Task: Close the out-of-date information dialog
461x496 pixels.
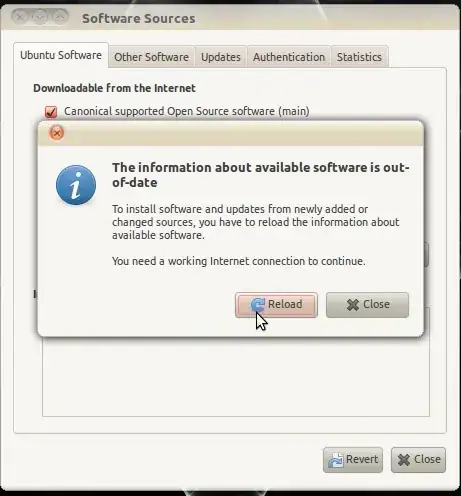Action: [x=367, y=305]
